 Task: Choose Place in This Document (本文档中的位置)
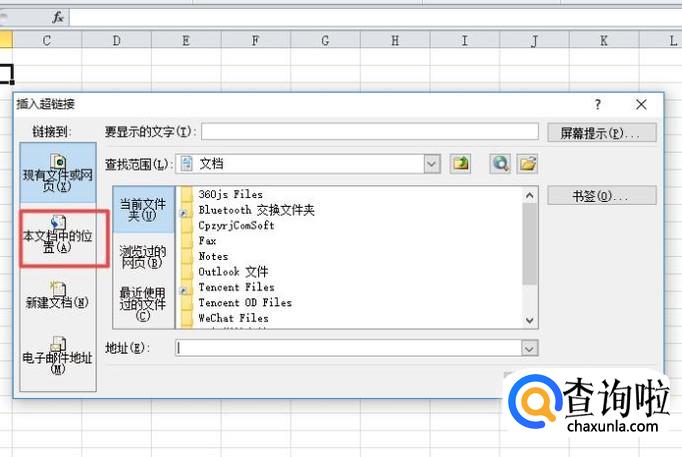58,235
